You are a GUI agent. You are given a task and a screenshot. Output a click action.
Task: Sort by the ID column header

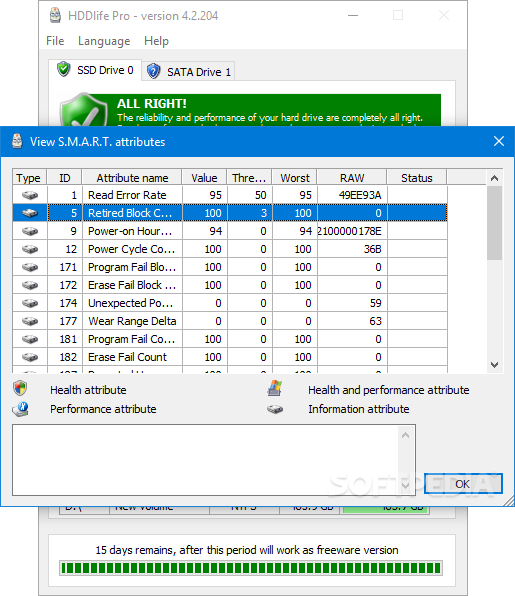coord(64,178)
